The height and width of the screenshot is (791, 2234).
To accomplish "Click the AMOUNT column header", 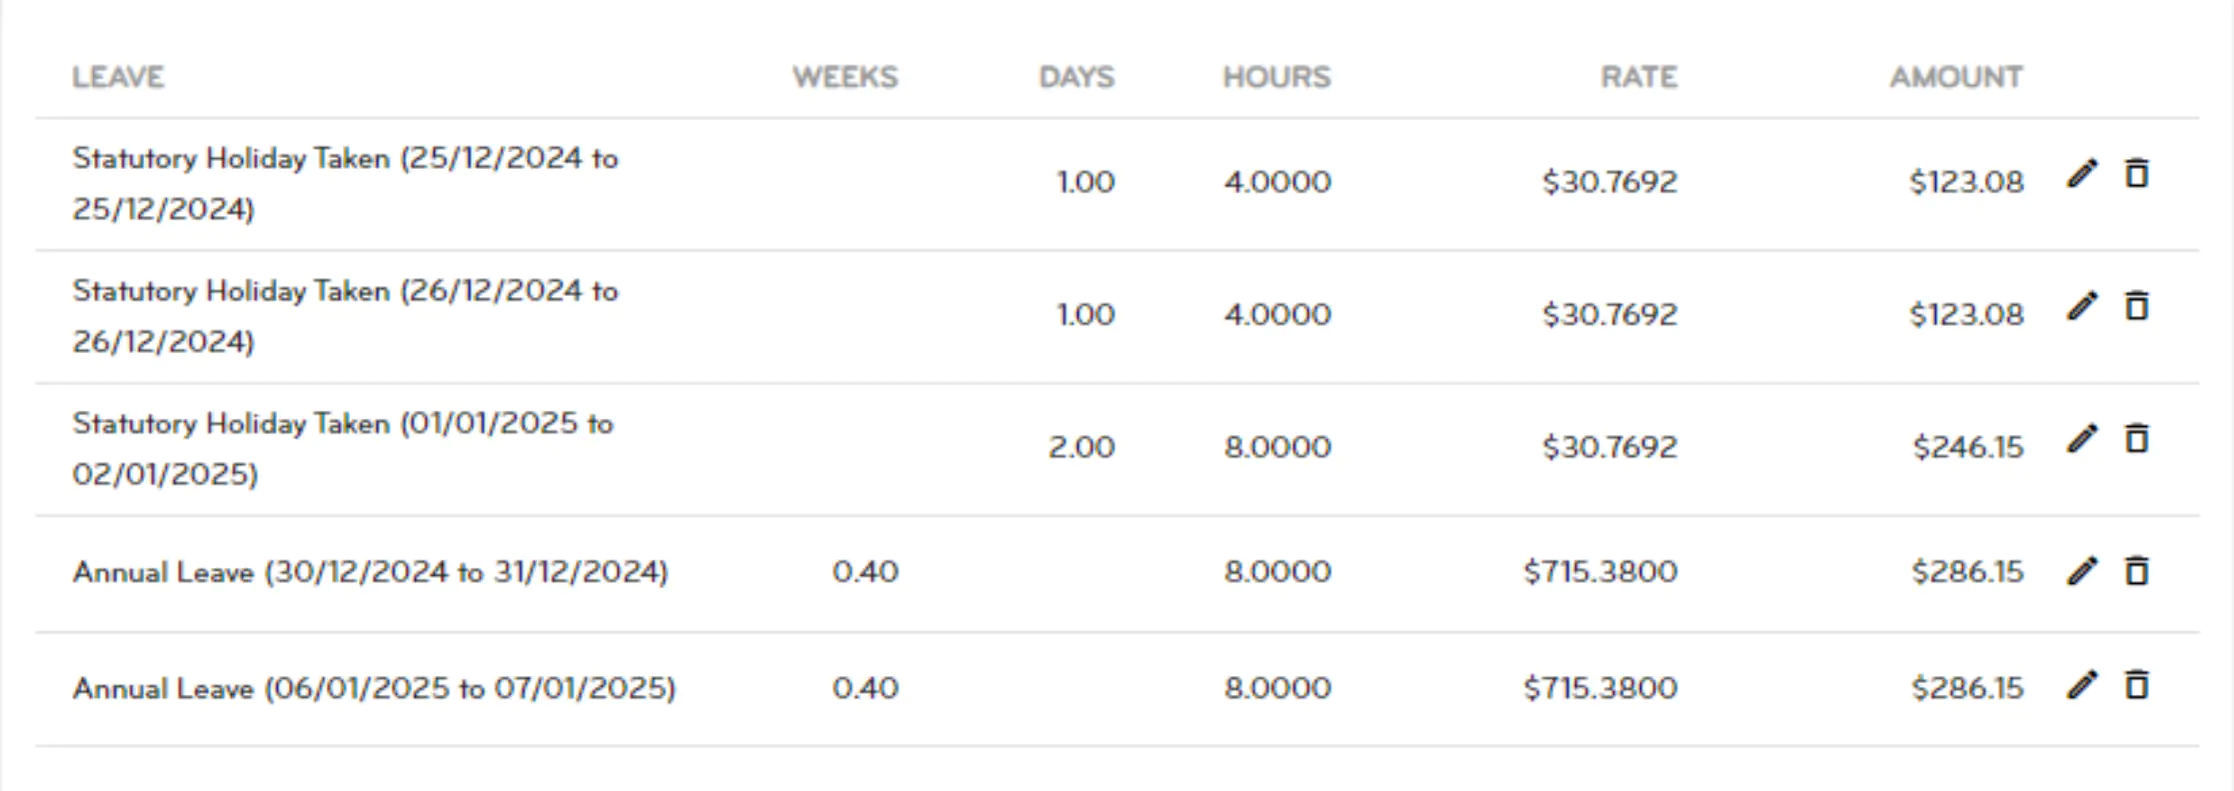I will pos(1956,77).
